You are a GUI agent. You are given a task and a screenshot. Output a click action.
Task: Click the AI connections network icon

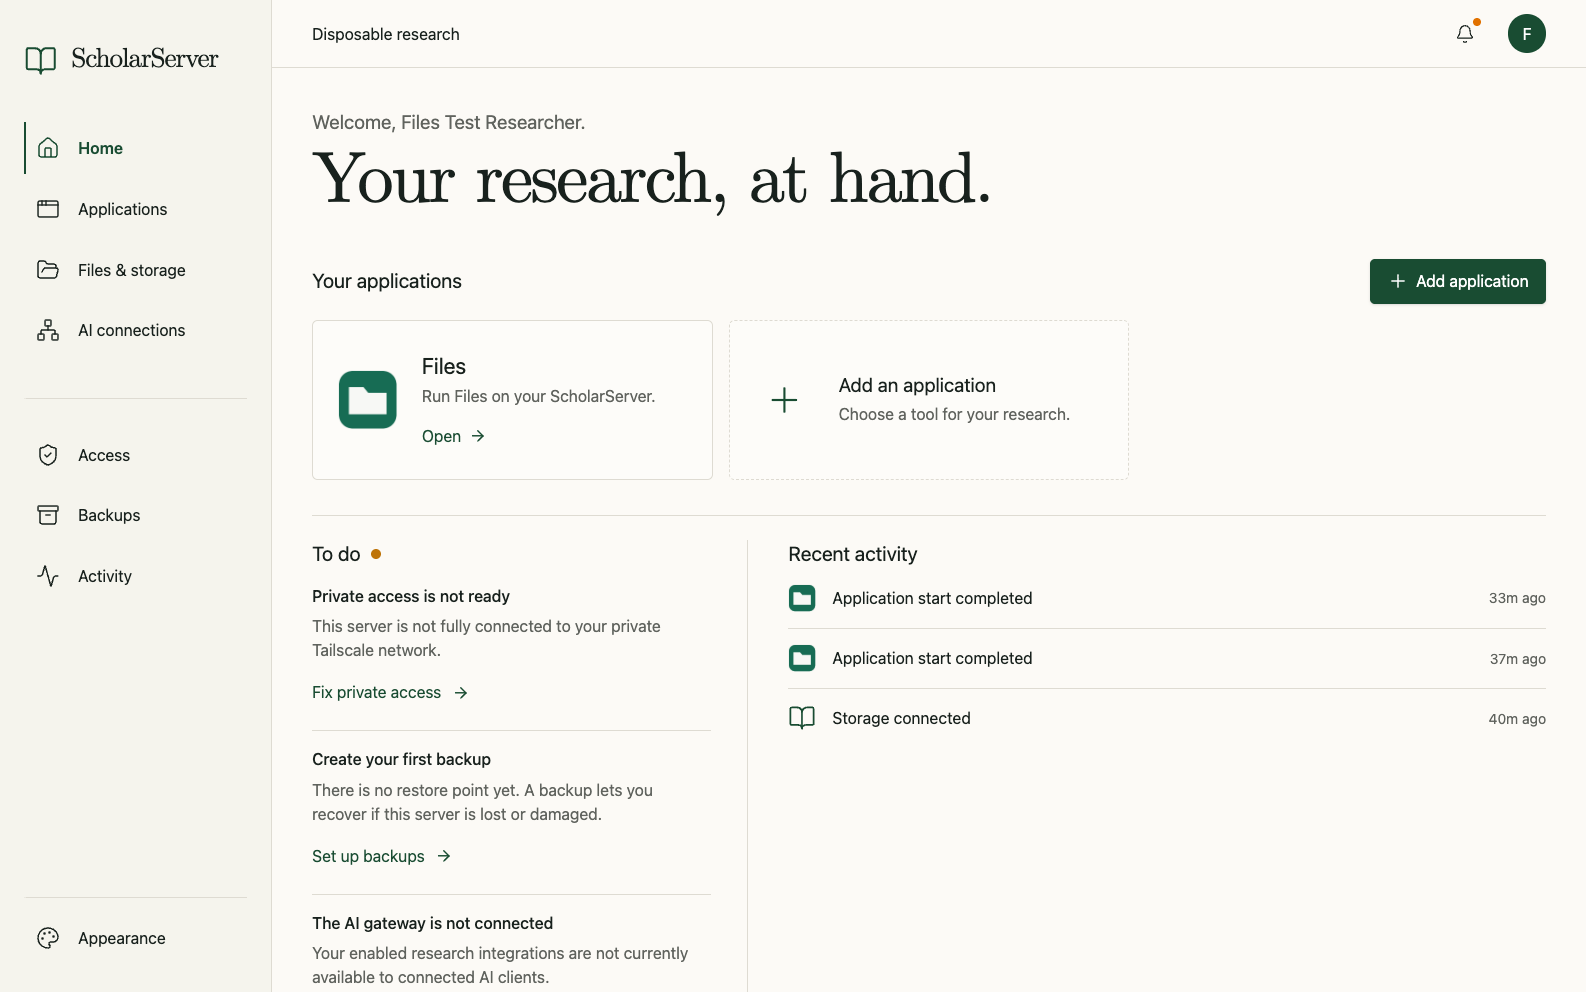tap(48, 330)
